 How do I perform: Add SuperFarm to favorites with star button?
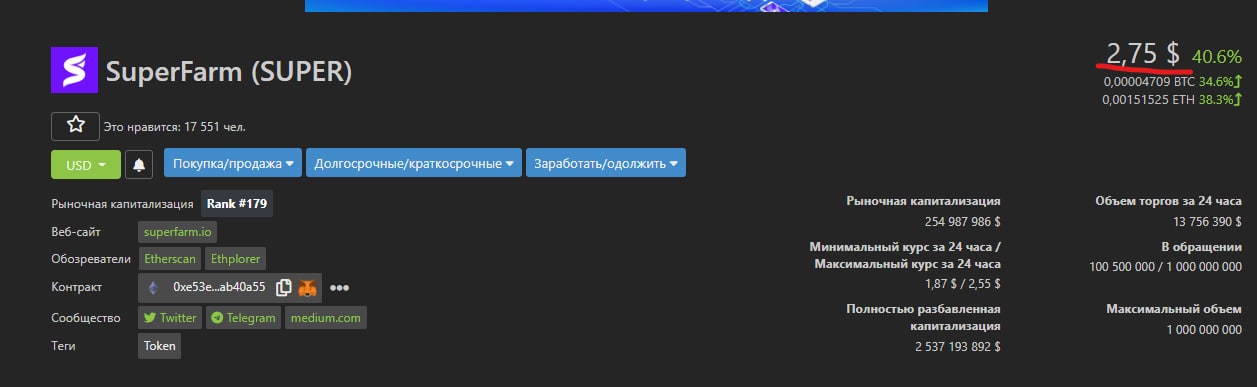(x=75, y=126)
